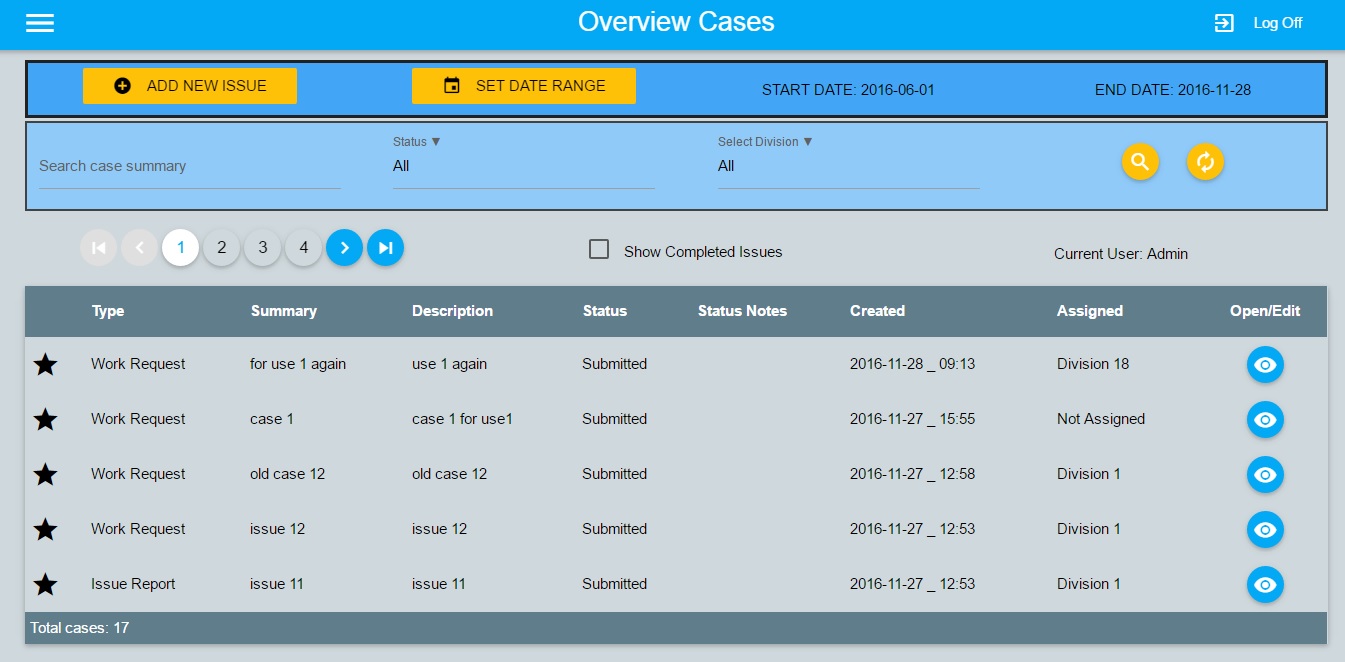Click 'START DATE: 2016-06-01' text
The image size is (1345, 662).
click(x=848, y=90)
